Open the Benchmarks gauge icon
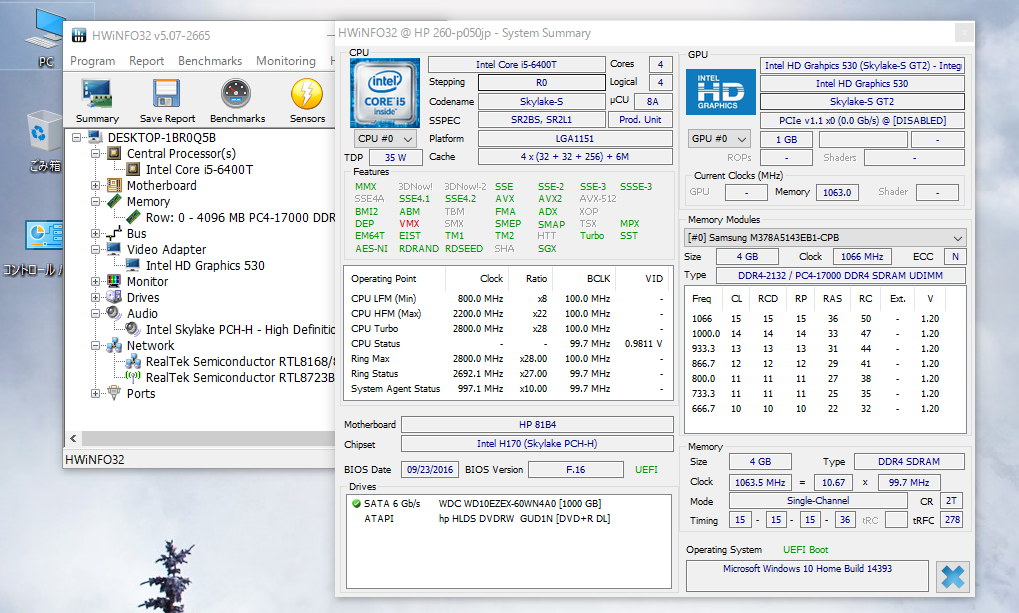 (237, 94)
